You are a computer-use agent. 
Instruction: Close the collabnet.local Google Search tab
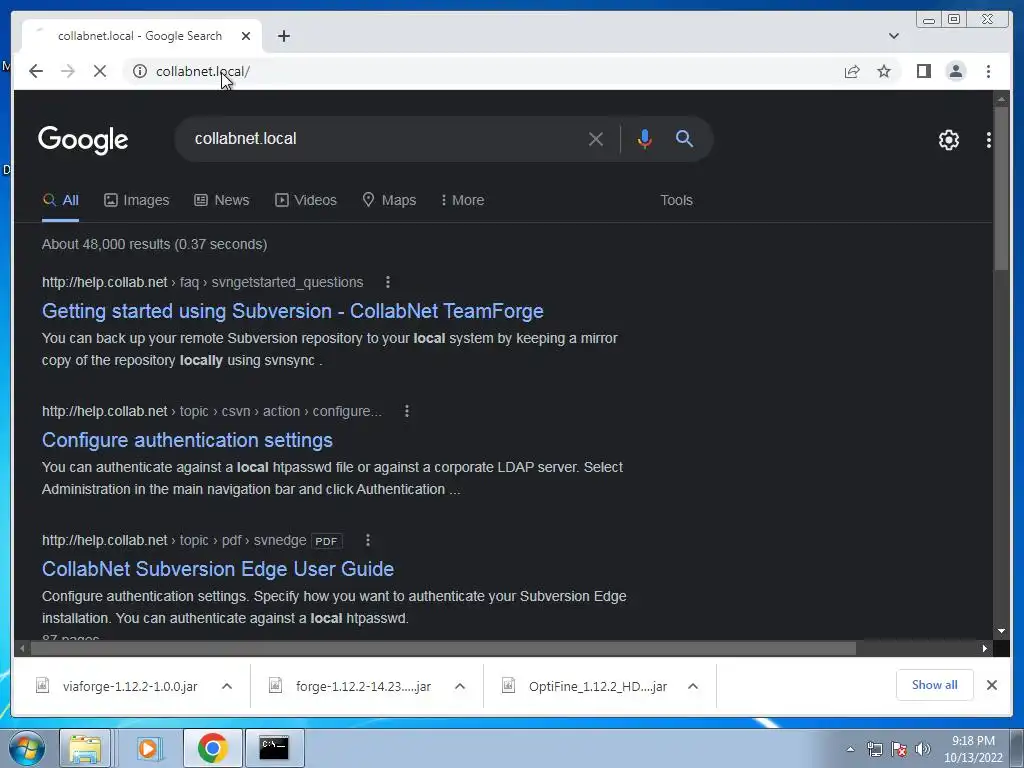pos(246,36)
